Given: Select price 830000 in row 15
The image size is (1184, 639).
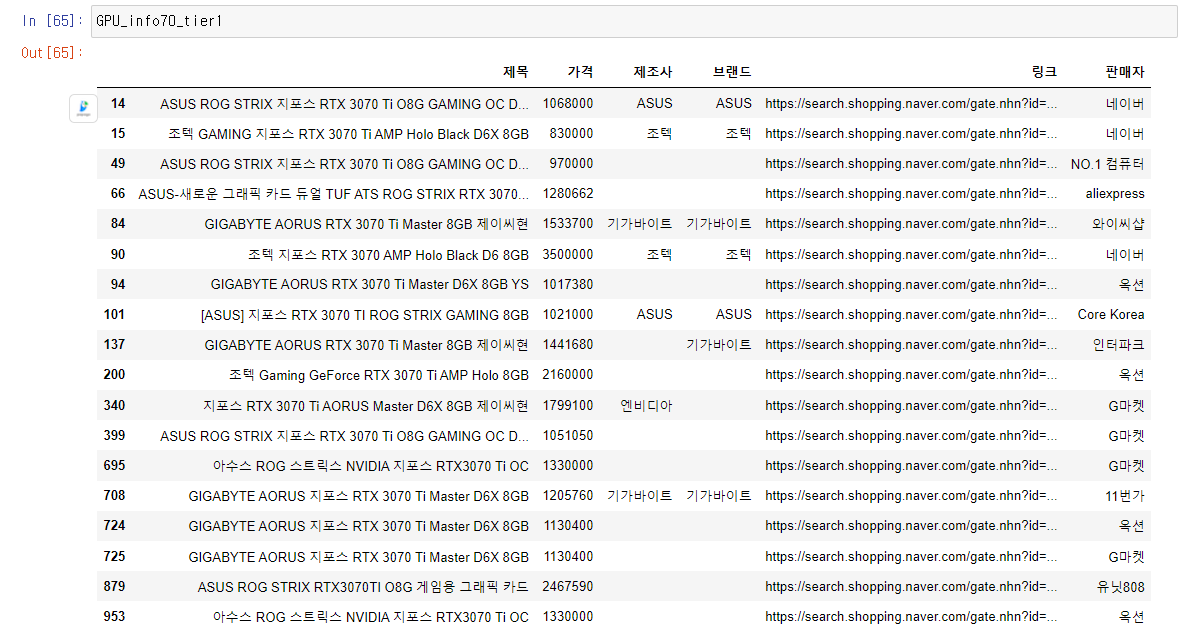Looking at the screenshot, I should pos(572,134).
